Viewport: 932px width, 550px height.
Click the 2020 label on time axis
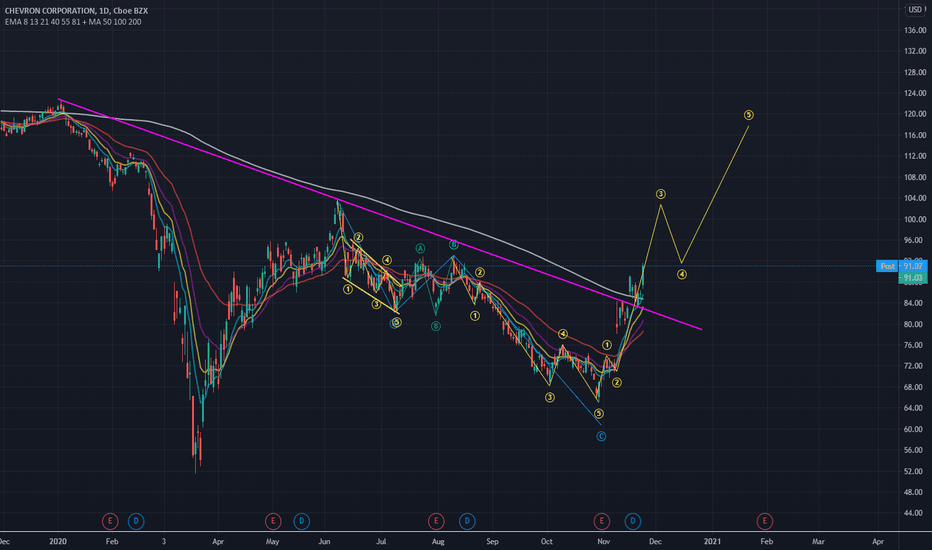pyautogui.click(x=58, y=541)
